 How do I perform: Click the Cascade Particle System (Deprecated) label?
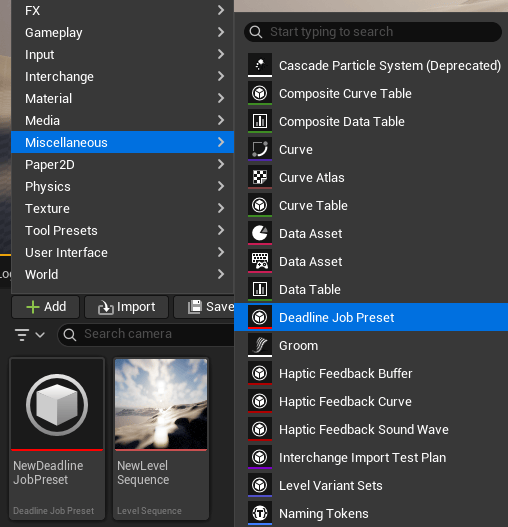390,66
